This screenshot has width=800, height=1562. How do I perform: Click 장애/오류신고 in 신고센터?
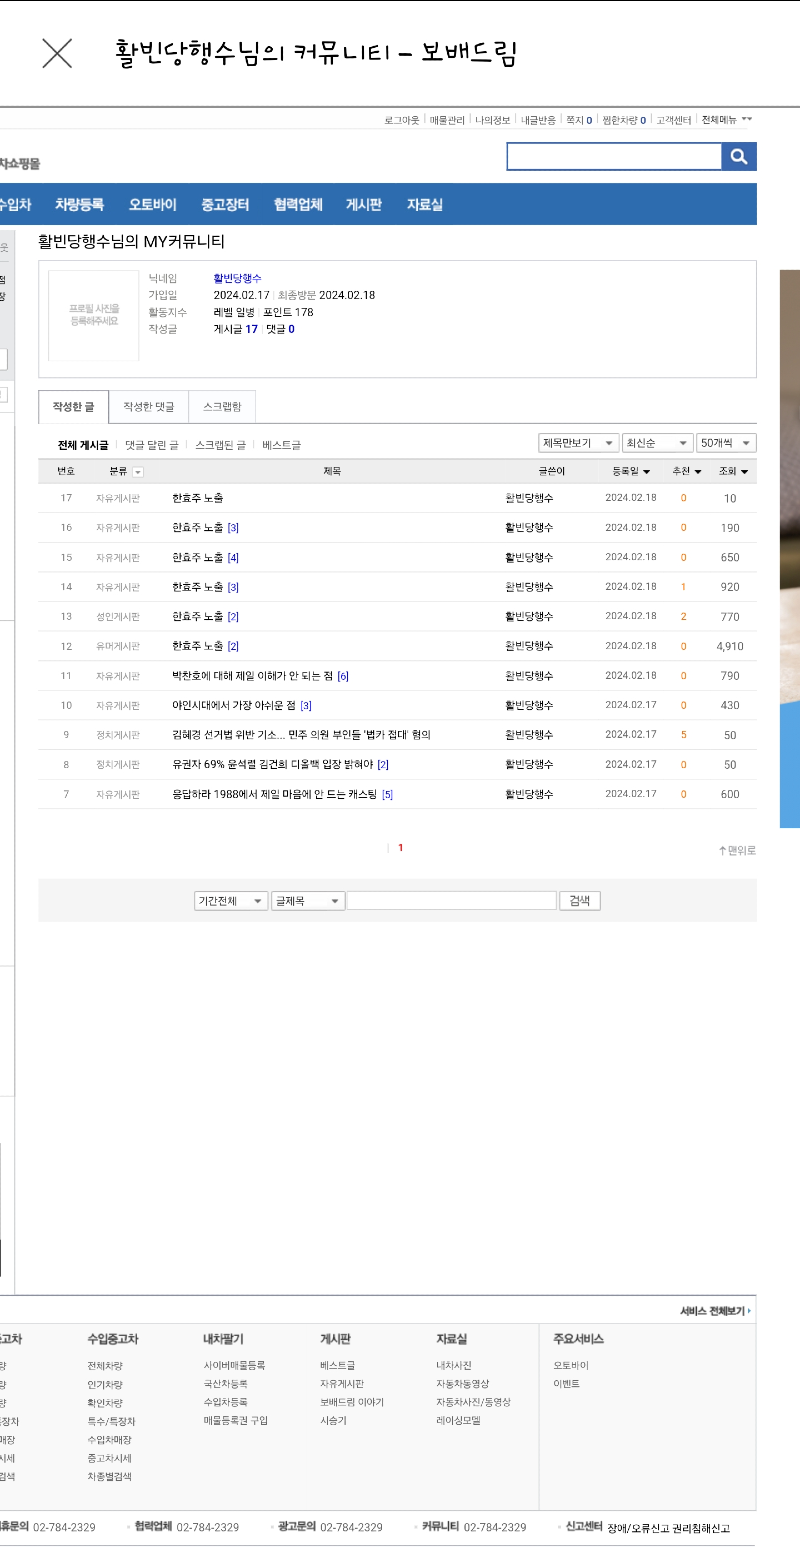(x=638, y=1528)
